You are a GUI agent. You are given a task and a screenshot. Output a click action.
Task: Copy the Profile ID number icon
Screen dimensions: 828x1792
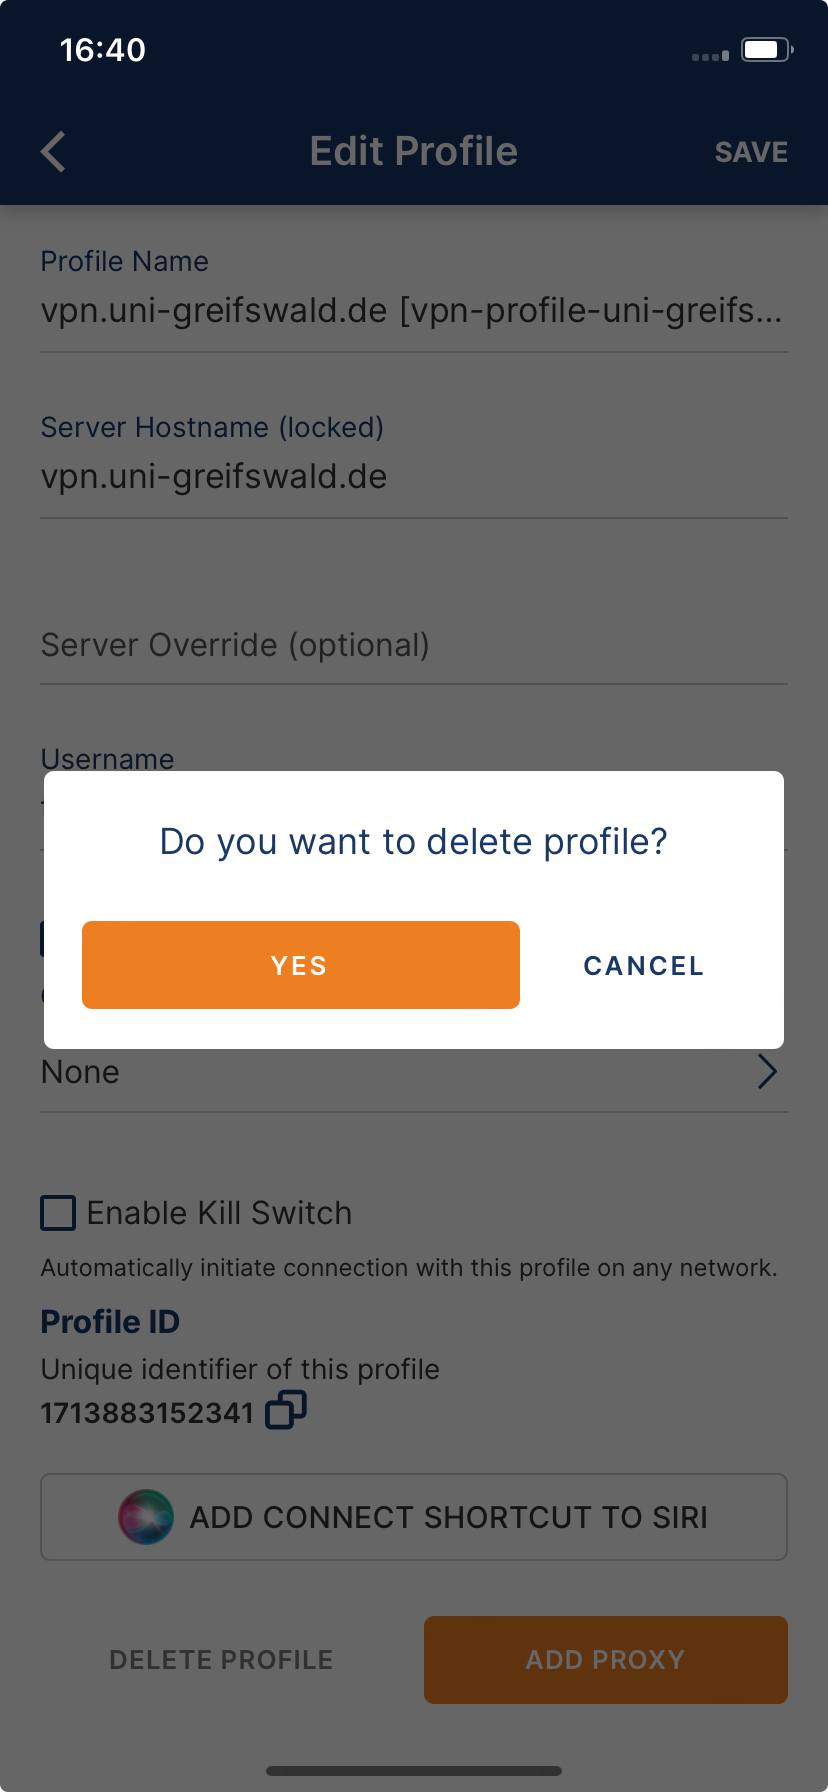click(x=285, y=1411)
